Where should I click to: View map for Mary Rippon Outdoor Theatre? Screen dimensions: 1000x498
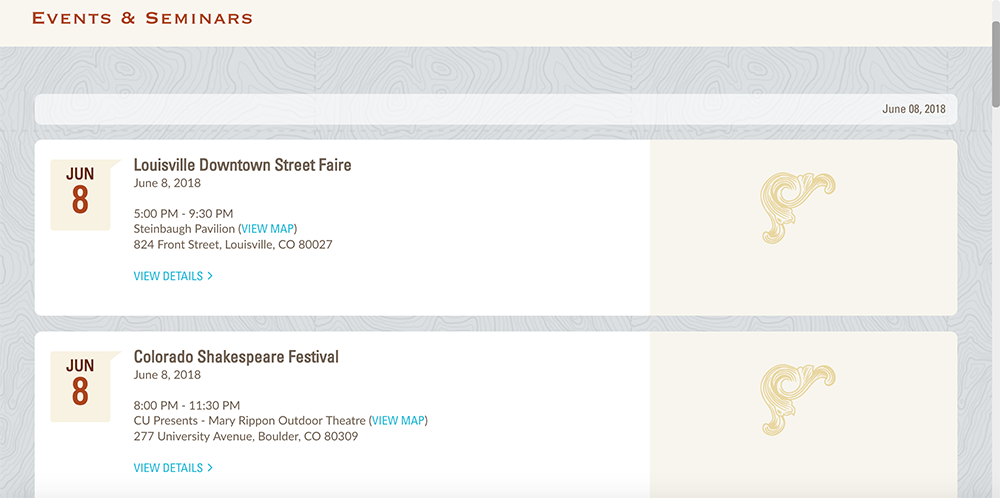tap(398, 421)
